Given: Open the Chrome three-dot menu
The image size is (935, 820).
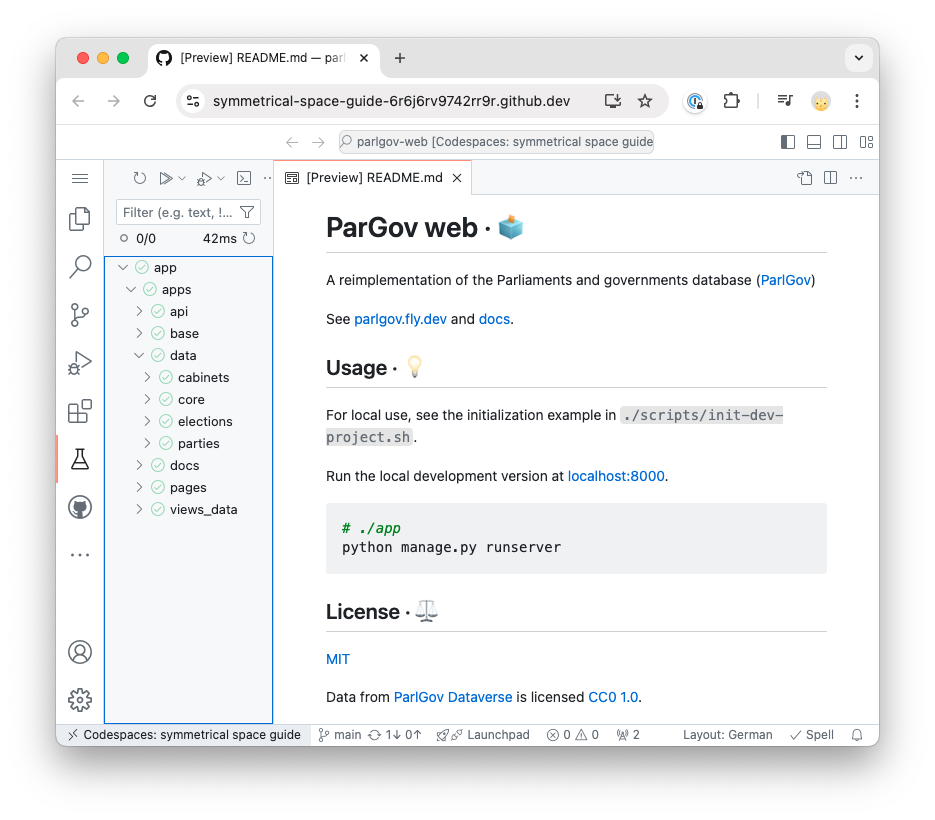Looking at the screenshot, I should point(857,101).
